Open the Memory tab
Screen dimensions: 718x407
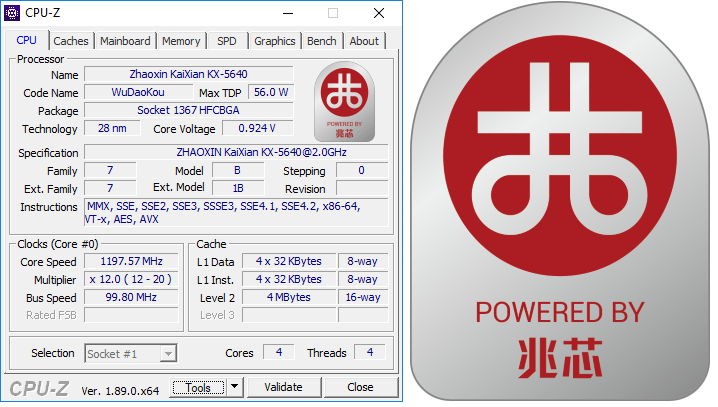pyautogui.click(x=181, y=41)
